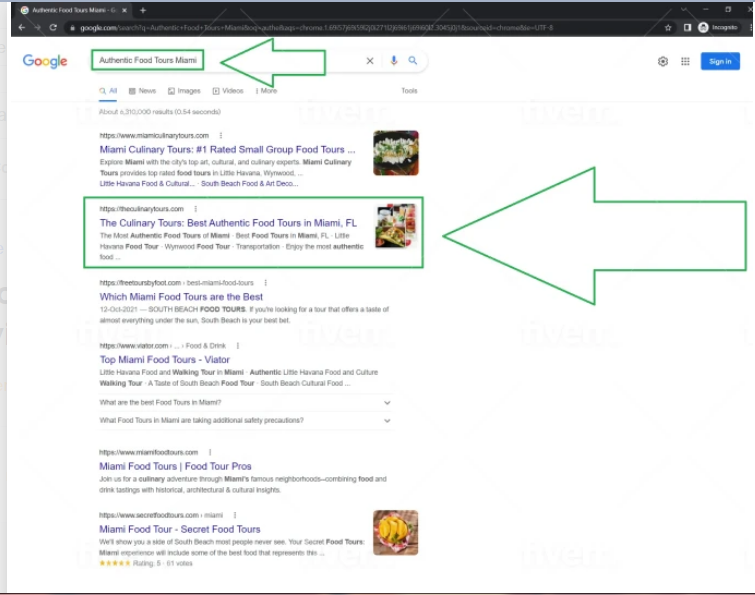The image size is (755, 595).
Task: Submit search with the magnifier icon
Action: (413, 61)
